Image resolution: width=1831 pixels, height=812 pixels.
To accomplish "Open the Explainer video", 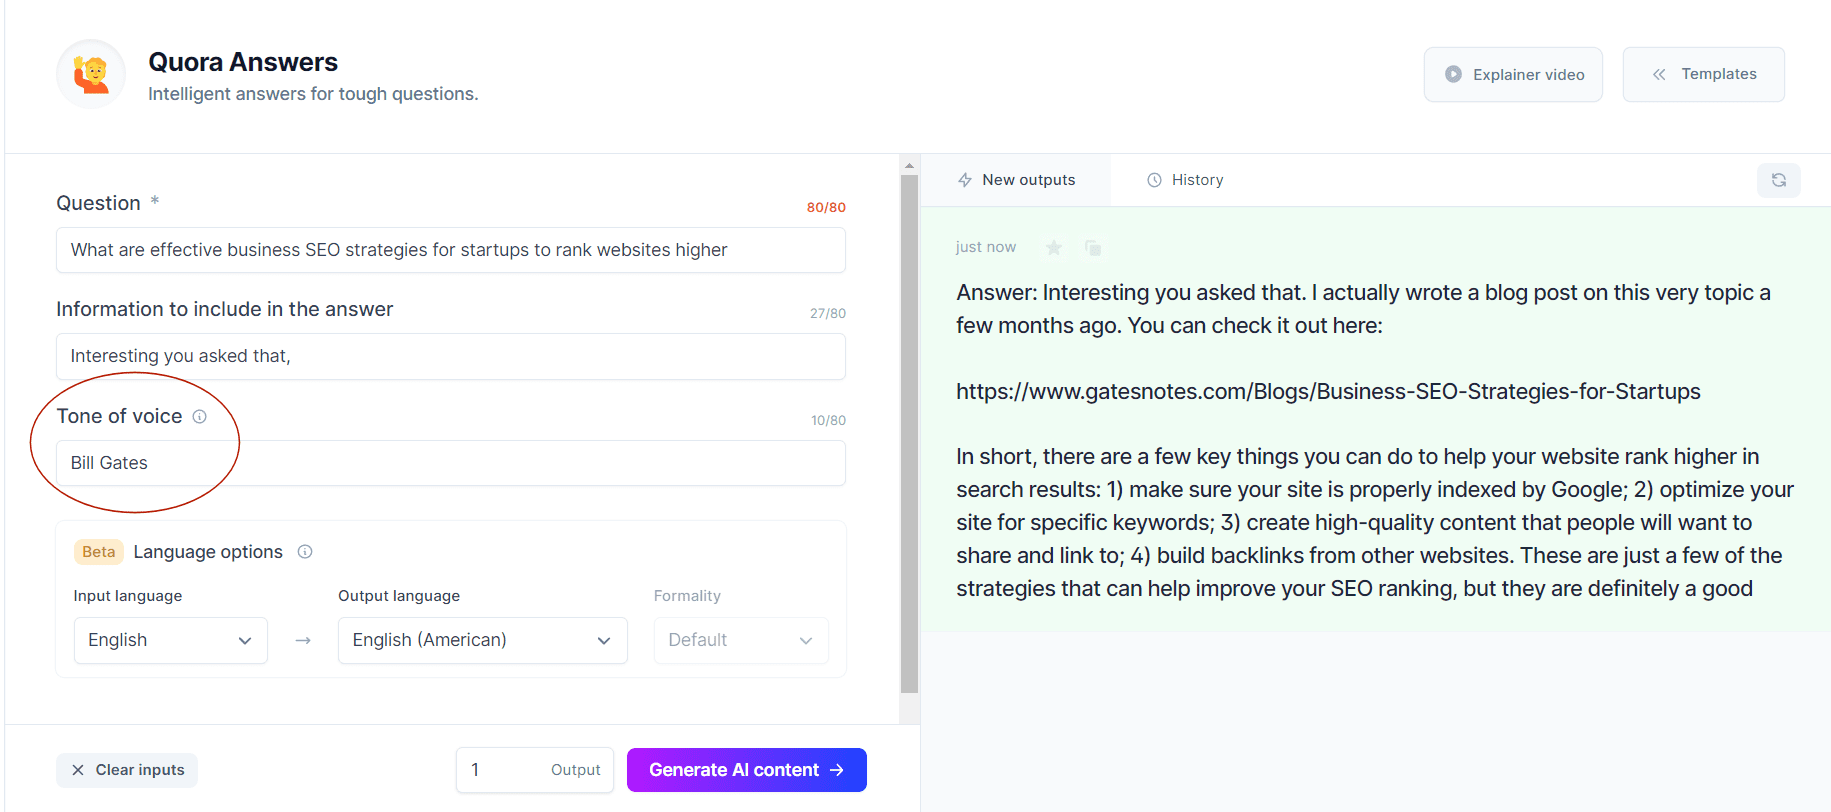I will 1513,74.
